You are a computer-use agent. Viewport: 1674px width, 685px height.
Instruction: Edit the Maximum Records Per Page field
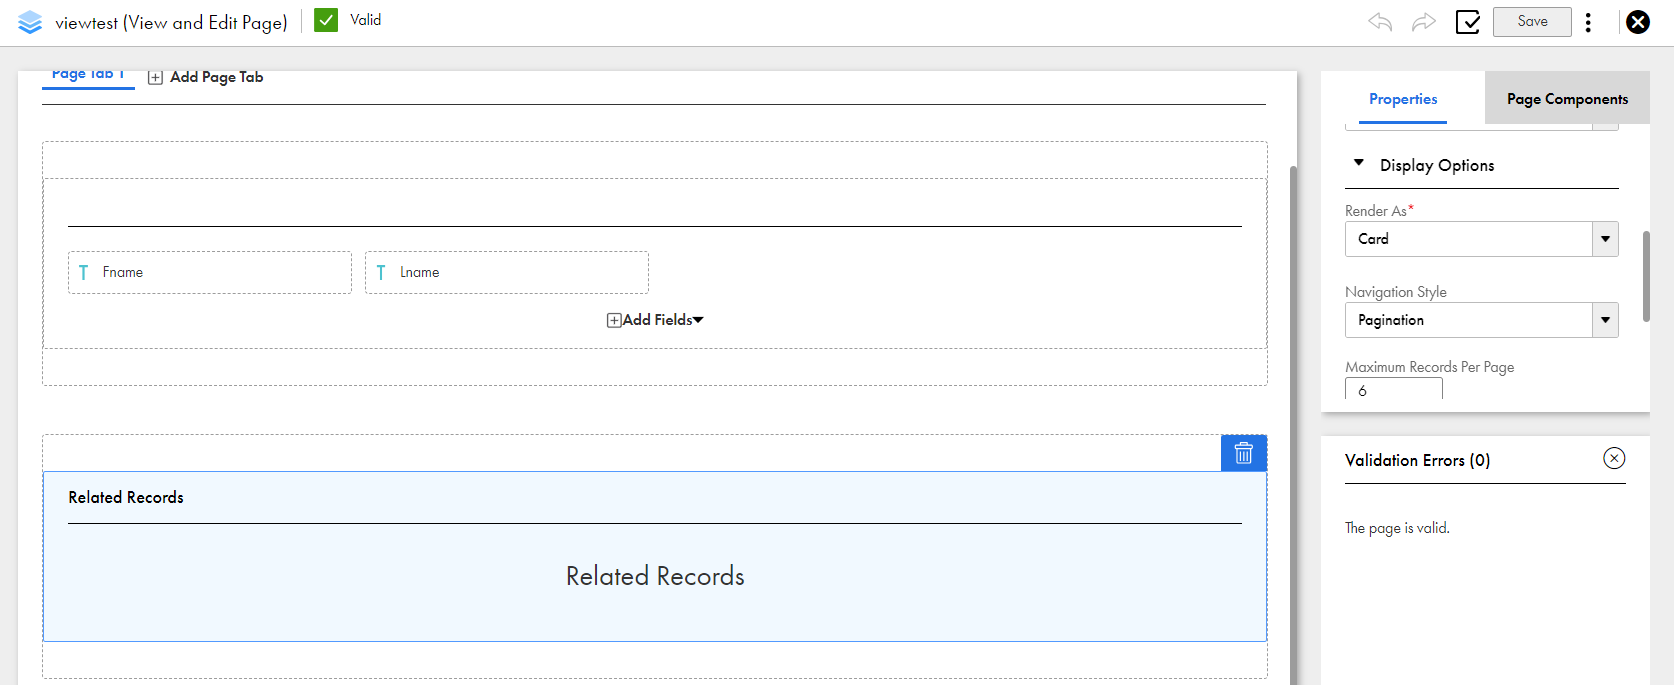coord(1393,389)
